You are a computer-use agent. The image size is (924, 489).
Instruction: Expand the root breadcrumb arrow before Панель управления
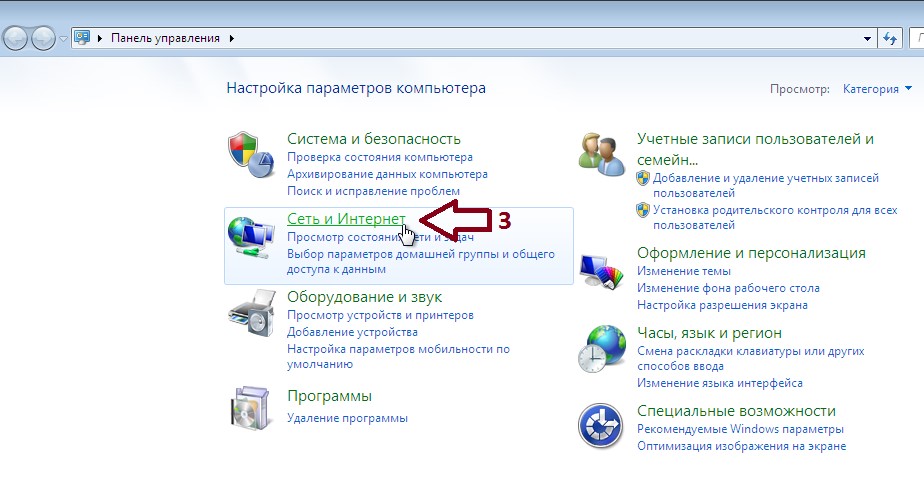100,38
